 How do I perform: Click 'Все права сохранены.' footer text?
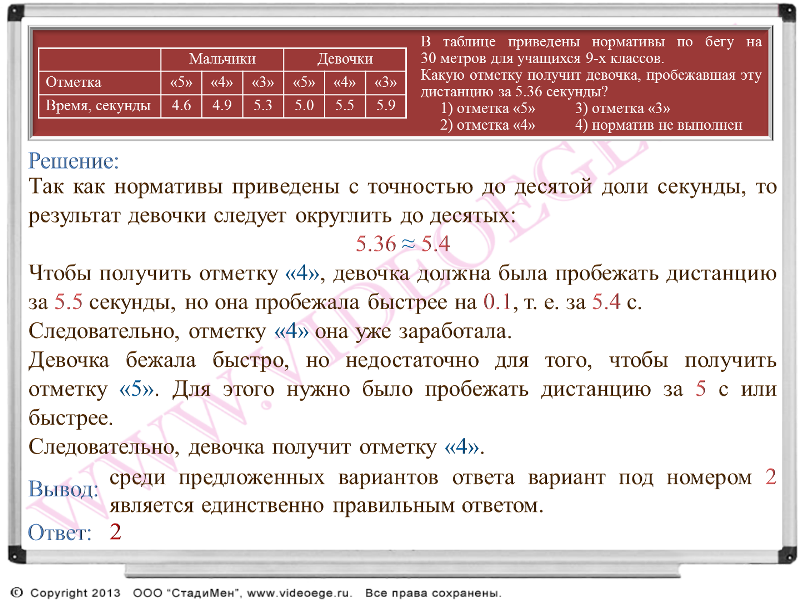tap(434, 593)
